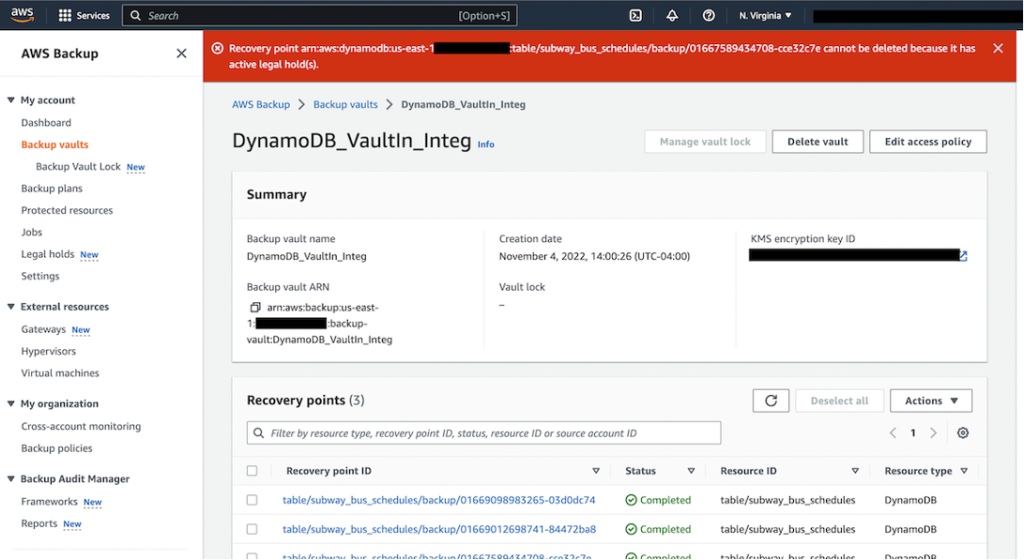This screenshot has width=1024, height=560.
Task: Collapse the External resources section
Action: coord(11,307)
